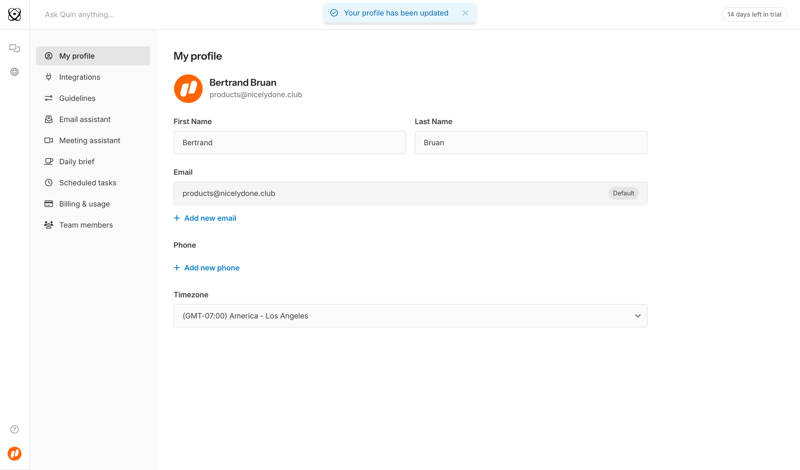Image resolution: width=800 pixels, height=470 pixels.
Task: Click the globe icon in left rail
Action: point(14,72)
